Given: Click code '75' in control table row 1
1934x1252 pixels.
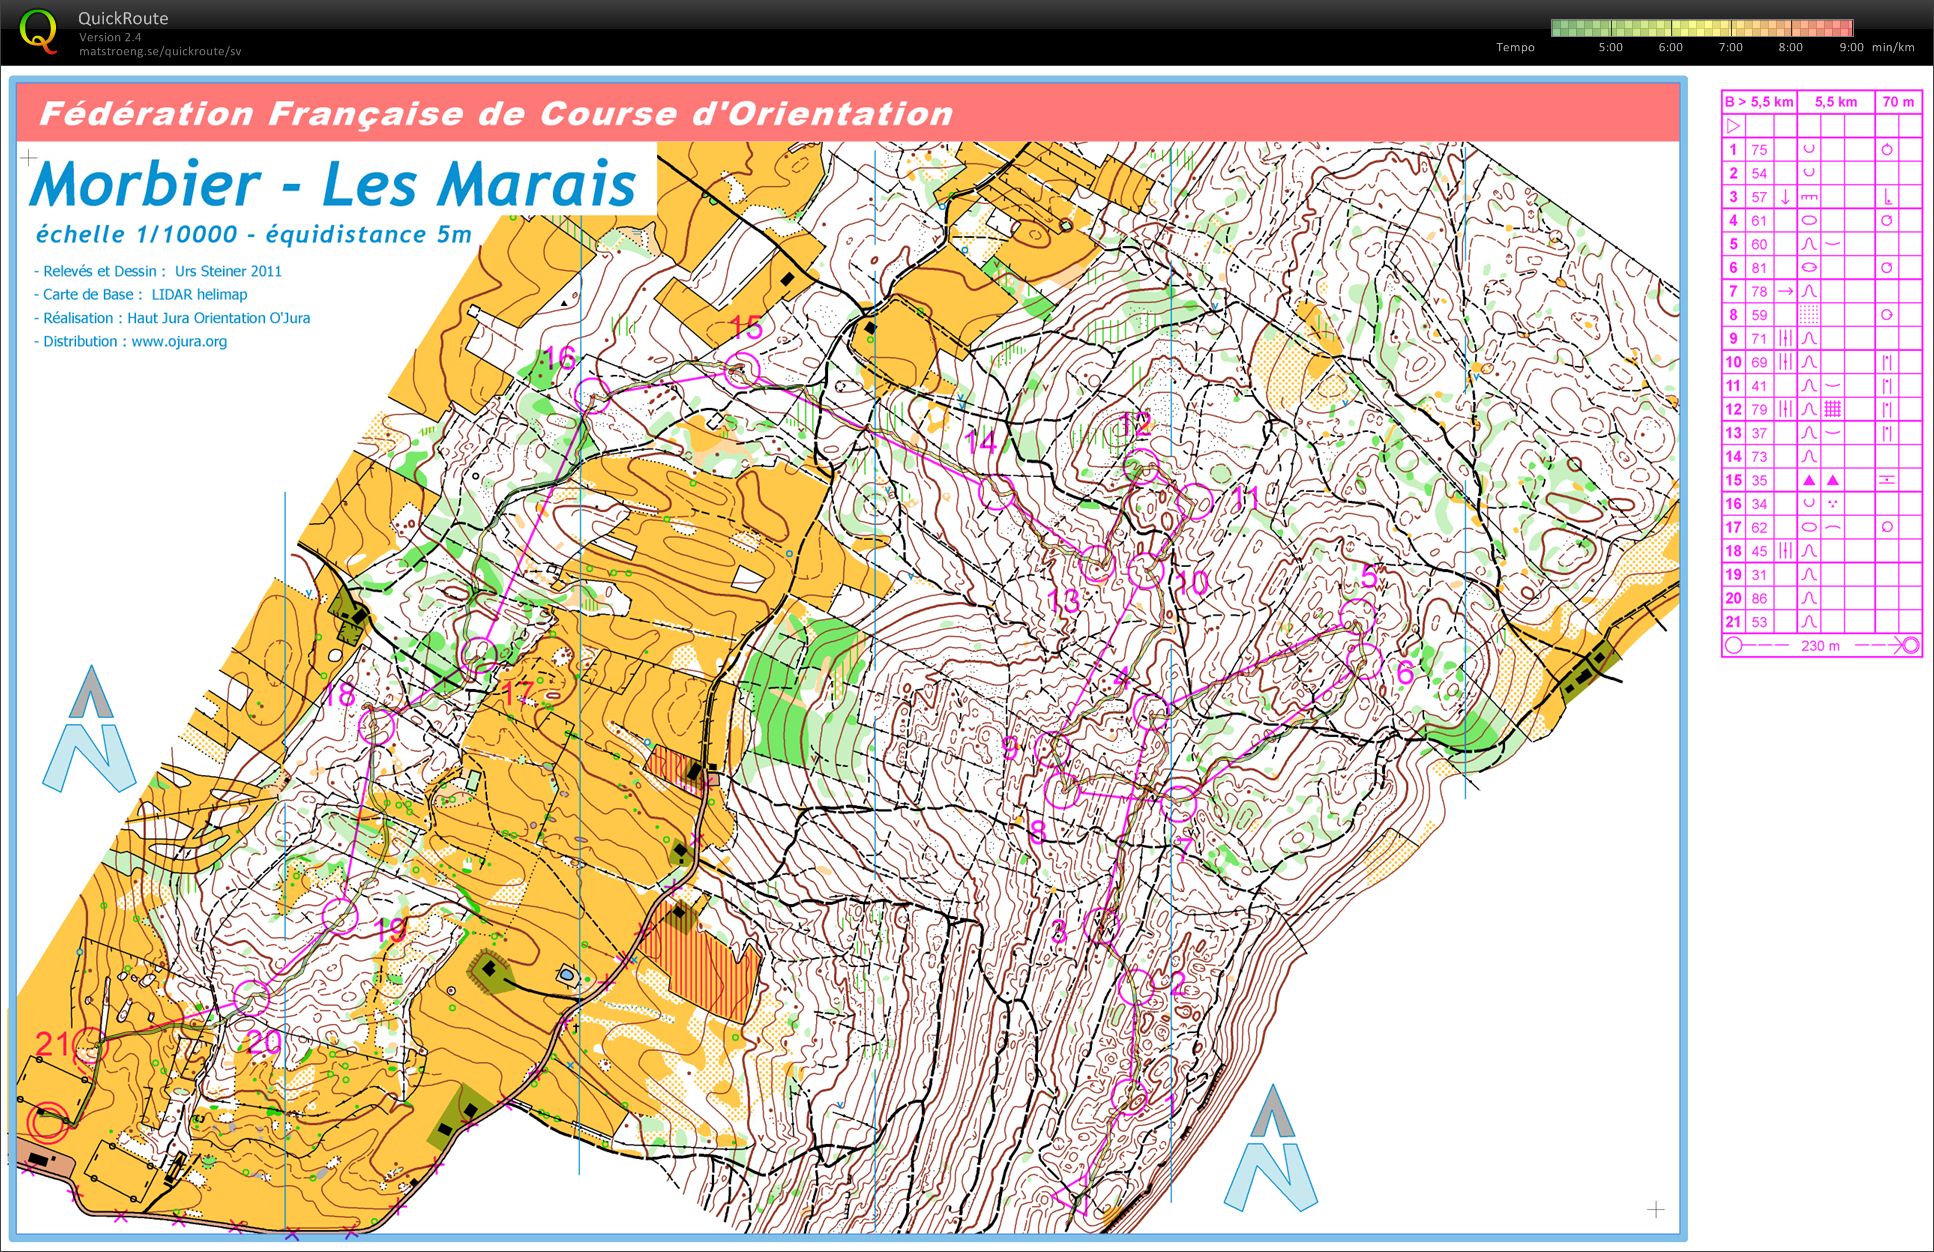Looking at the screenshot, I should [x=1759, y=150].
